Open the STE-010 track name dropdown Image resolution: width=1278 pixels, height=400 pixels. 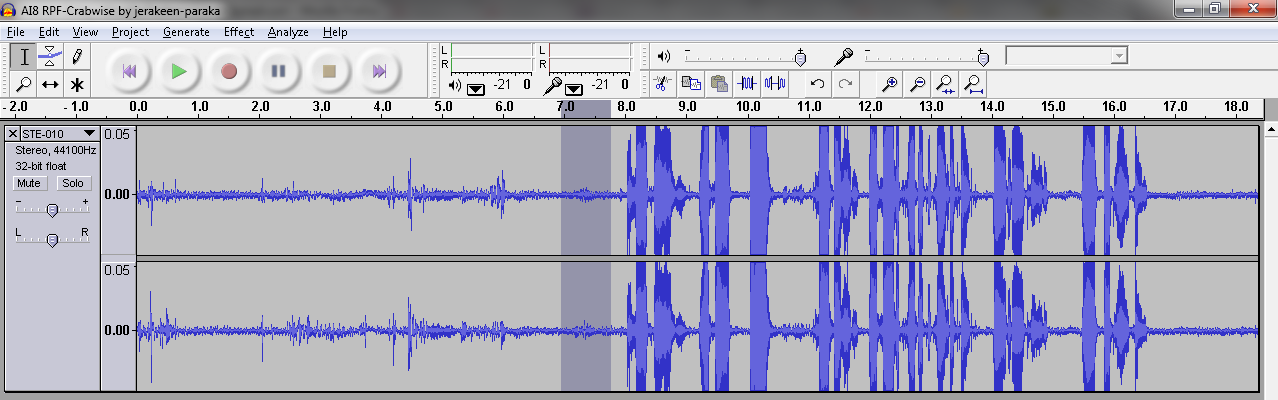tap(89, 133)
